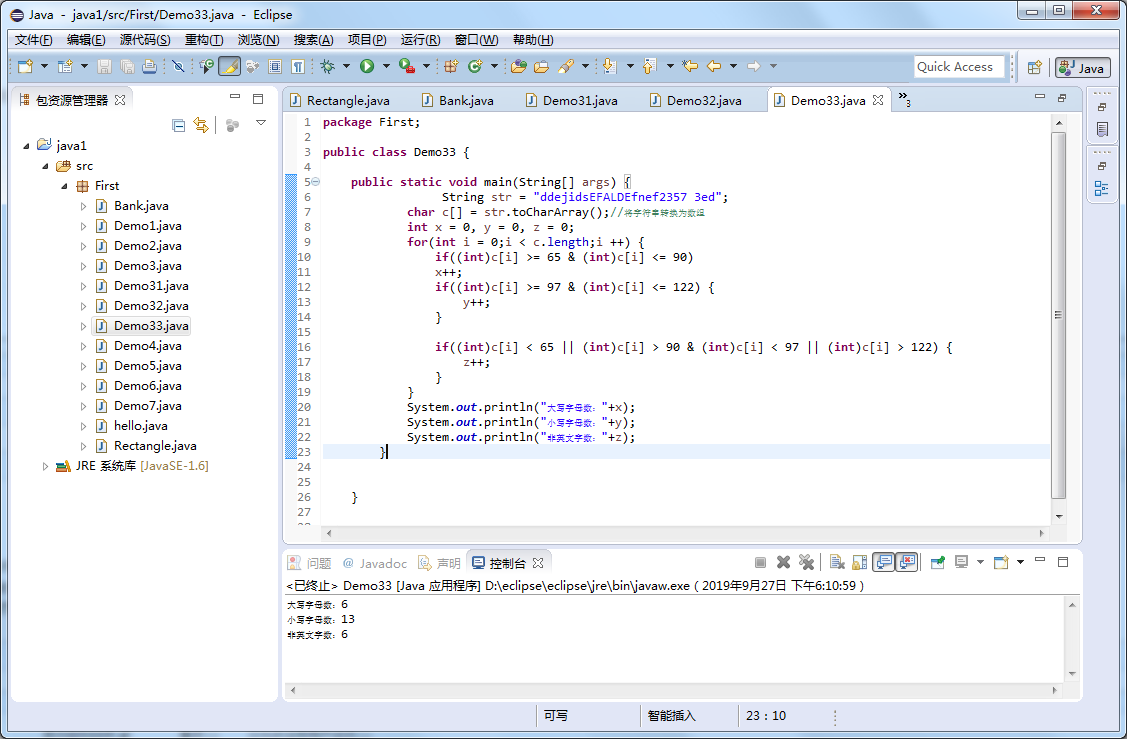Viewport: 1127px width, 739px height.
Task: Remove All Terminated Launches in console
Action: pyautogui.click(x=806, y=562)
